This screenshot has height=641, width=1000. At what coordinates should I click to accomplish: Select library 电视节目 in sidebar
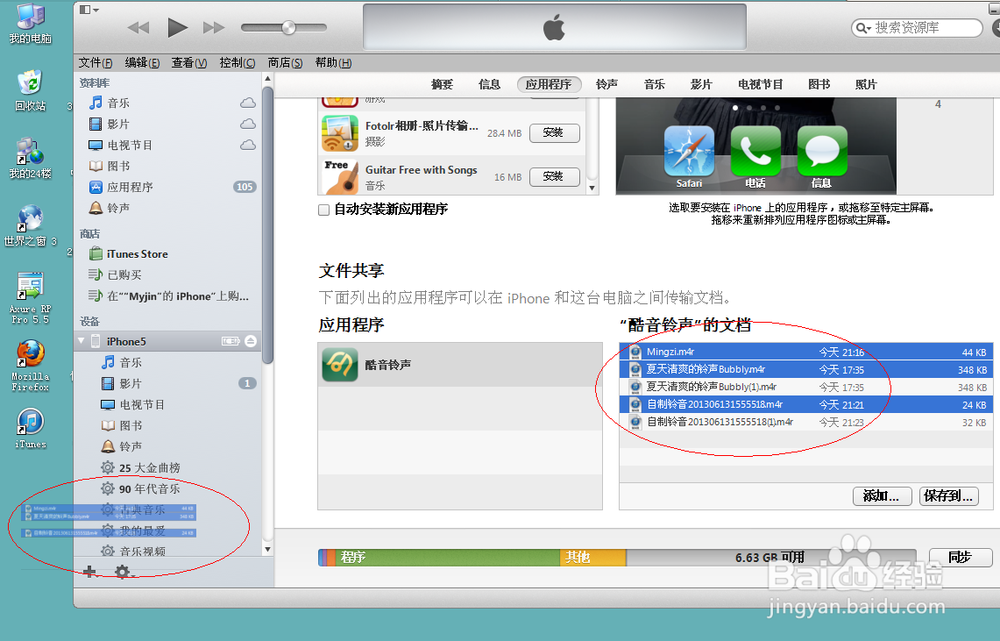[168, 145]
